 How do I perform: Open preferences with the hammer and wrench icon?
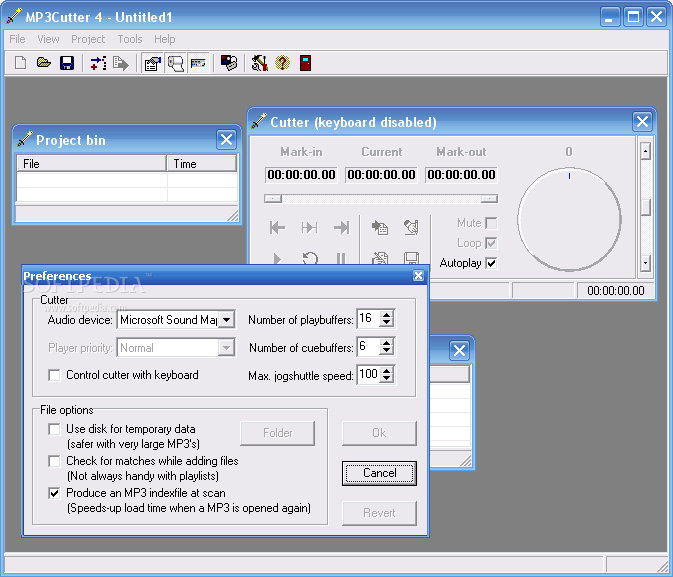pyautogui.click(x=260, y=63)
